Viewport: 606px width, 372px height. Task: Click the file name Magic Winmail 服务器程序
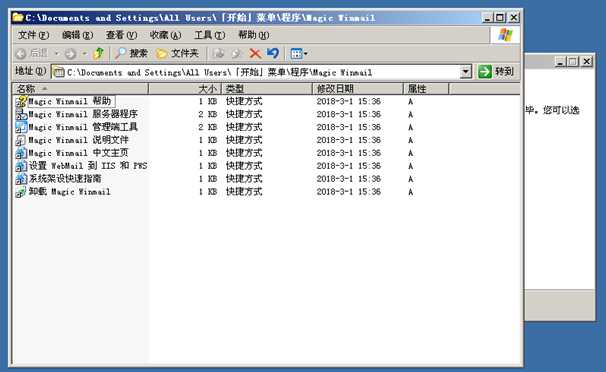click(x=83, y=114)
